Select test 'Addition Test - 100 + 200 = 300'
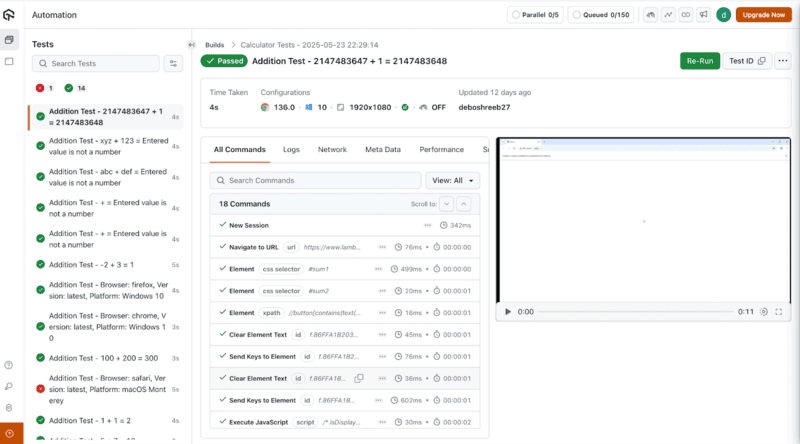The height and width of the screenshot is (444, 800). 106,358
